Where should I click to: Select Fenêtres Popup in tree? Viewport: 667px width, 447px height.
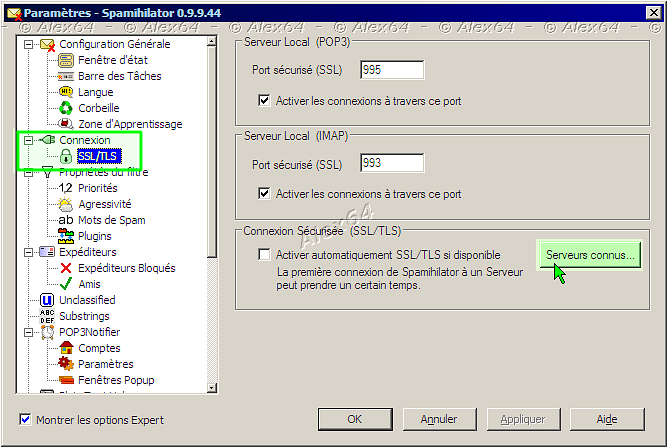pyautogui.click(x=116, y=380)
